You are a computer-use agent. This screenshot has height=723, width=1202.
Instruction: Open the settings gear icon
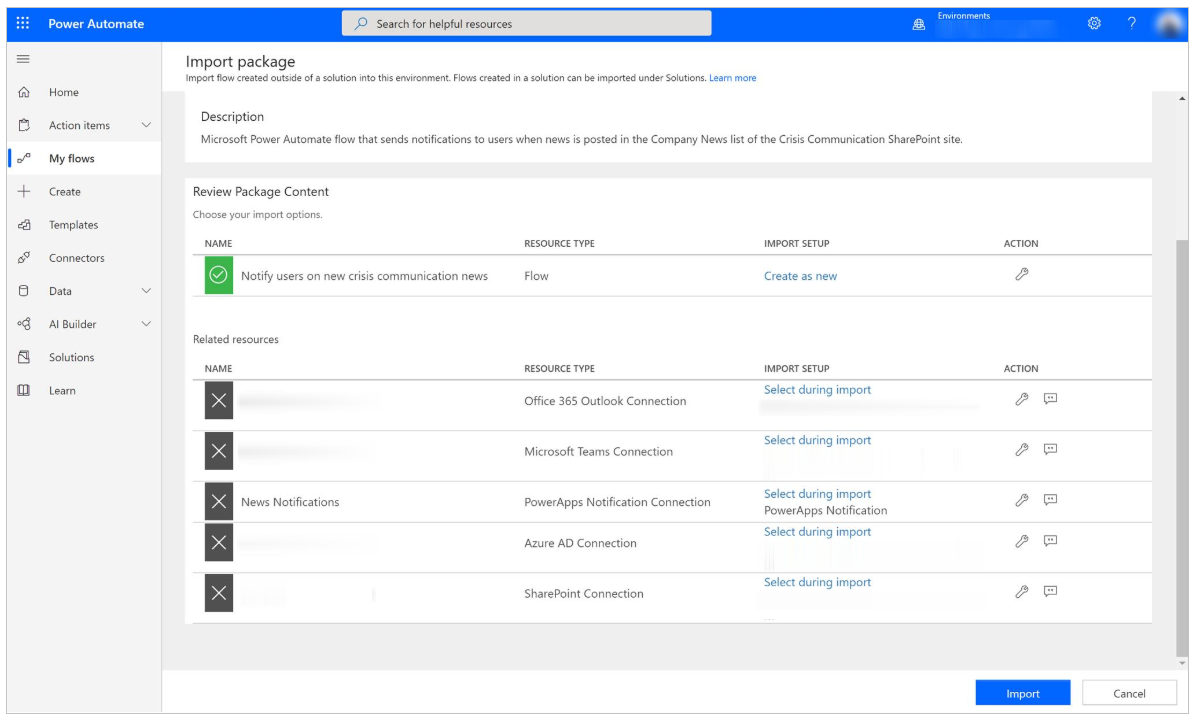point(1094,23)
